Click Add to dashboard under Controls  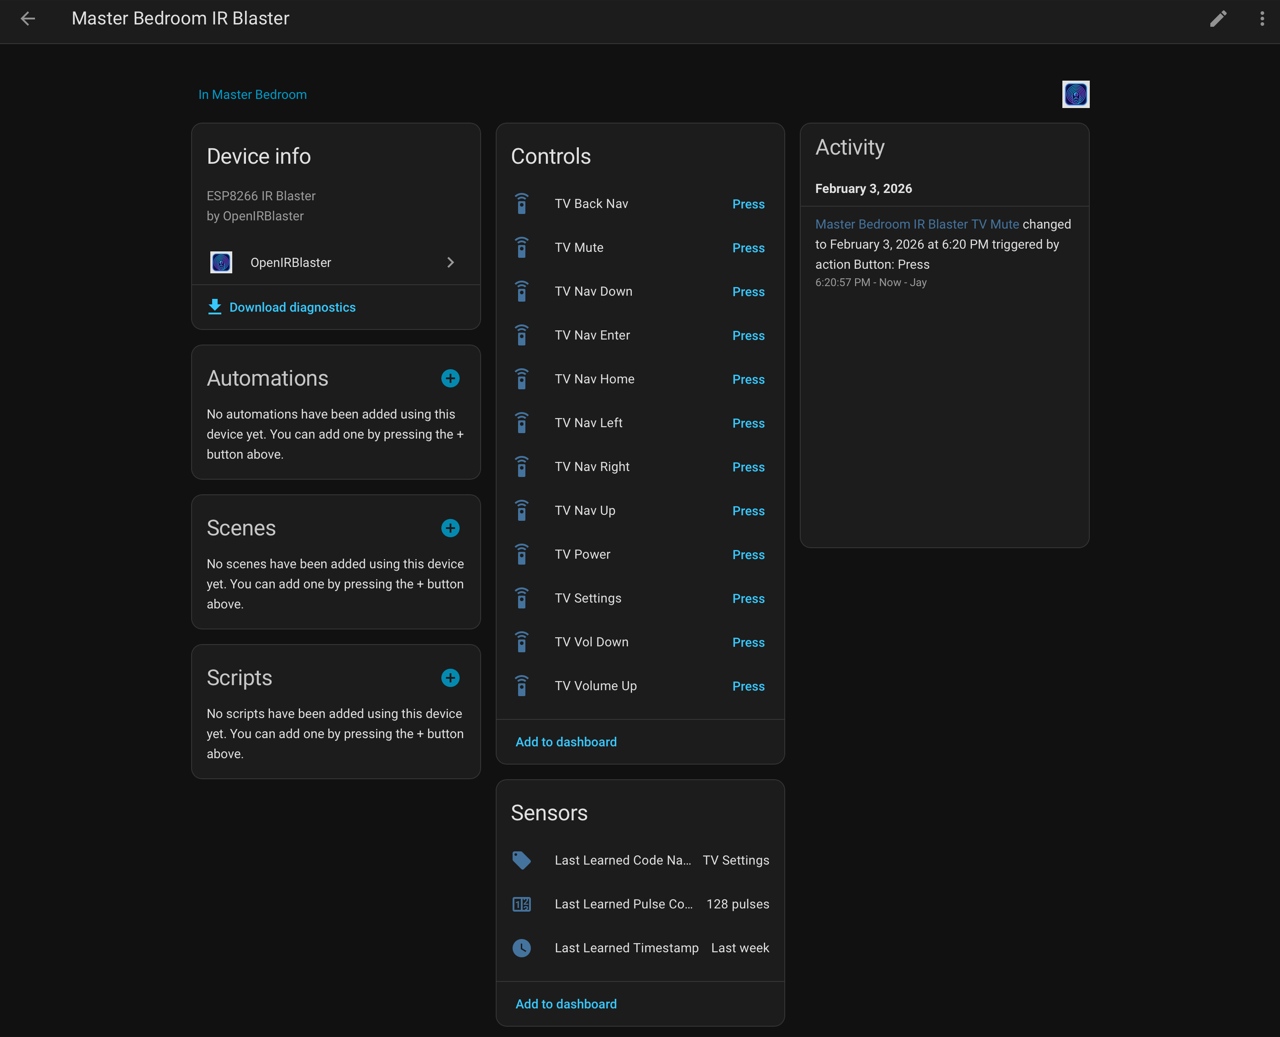565,742
